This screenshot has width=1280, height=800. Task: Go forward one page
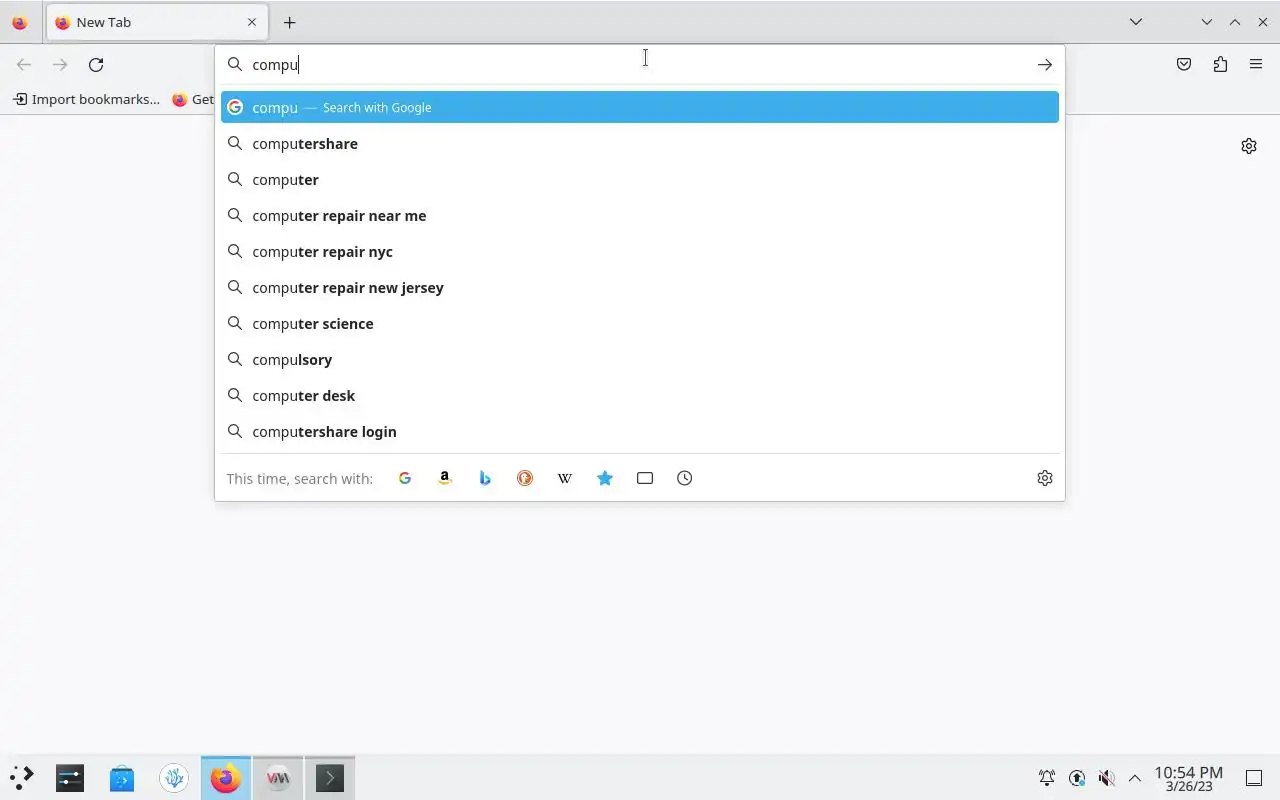click(60, 65)
